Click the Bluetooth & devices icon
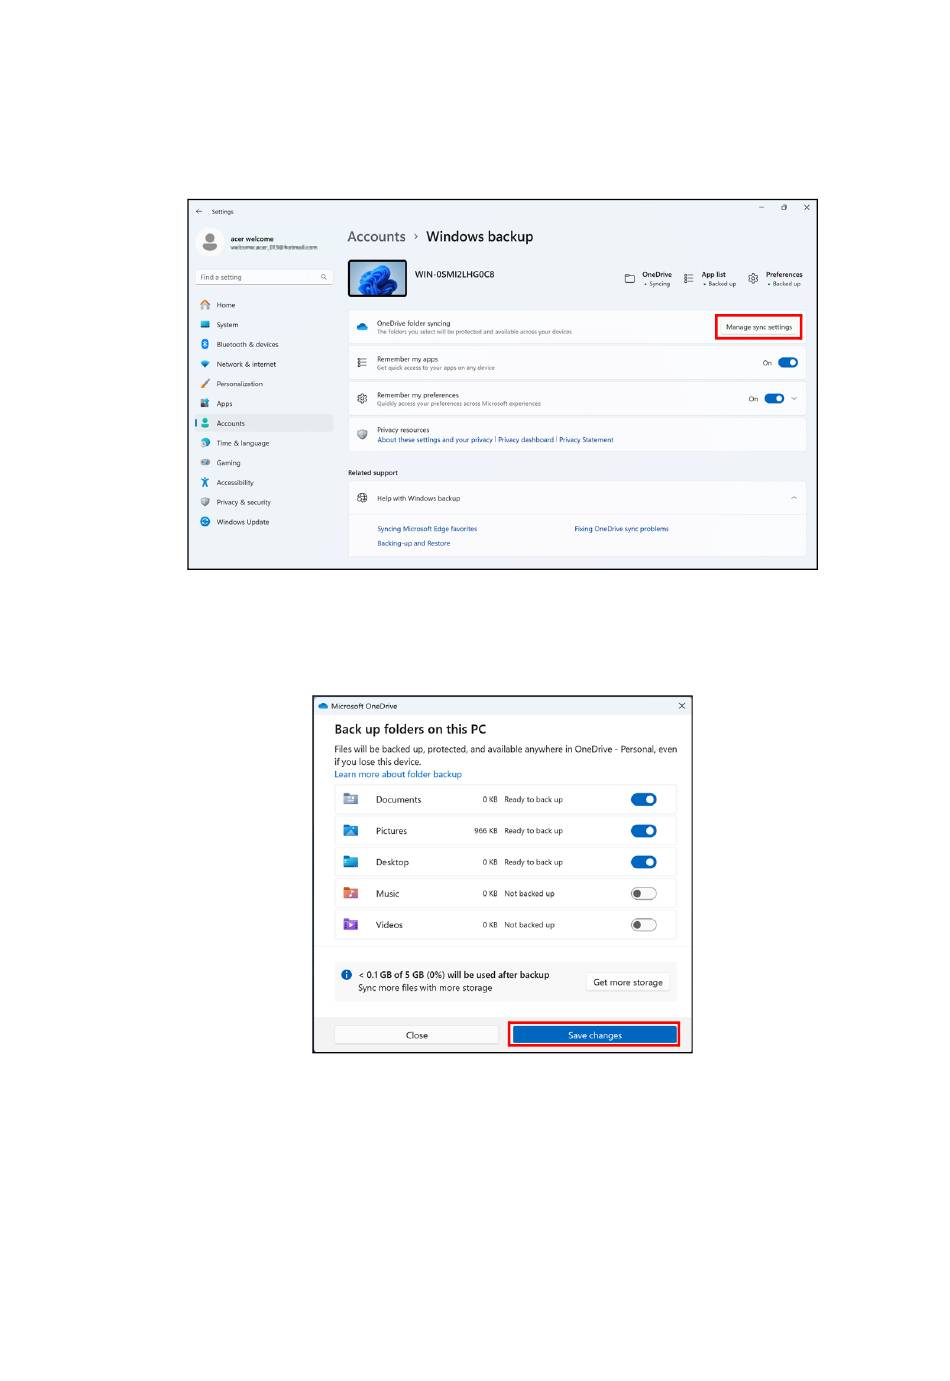 (x=205, y=344)
